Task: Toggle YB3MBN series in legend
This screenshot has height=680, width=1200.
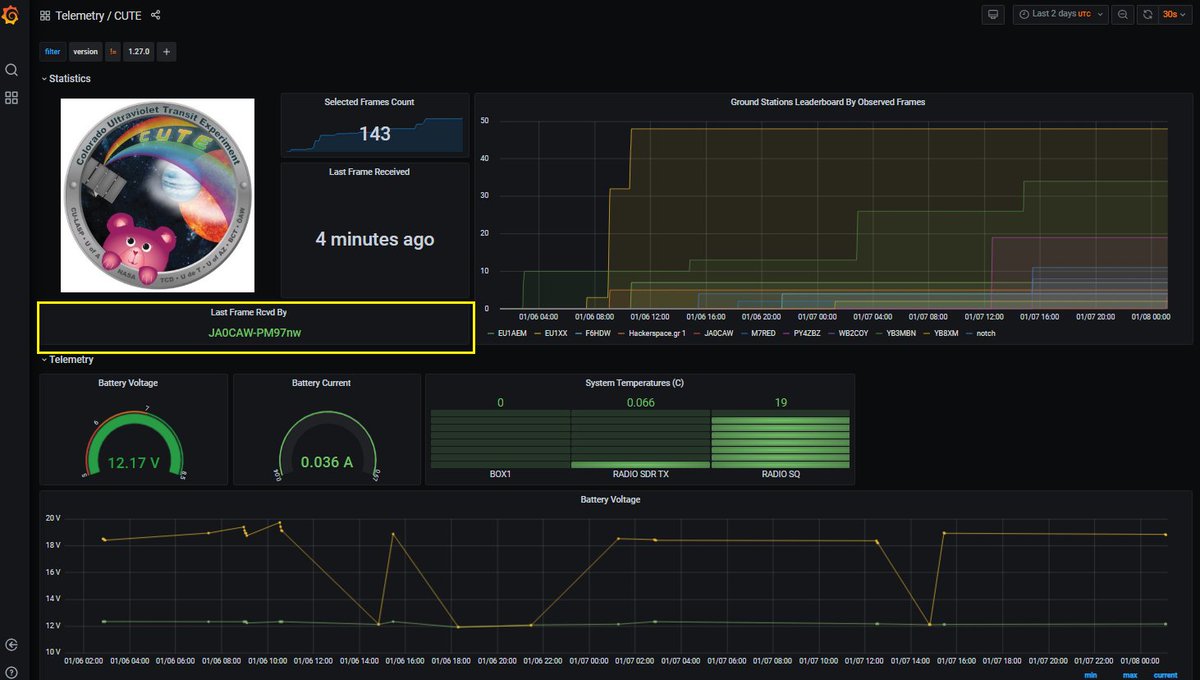Action: (901, 333)
